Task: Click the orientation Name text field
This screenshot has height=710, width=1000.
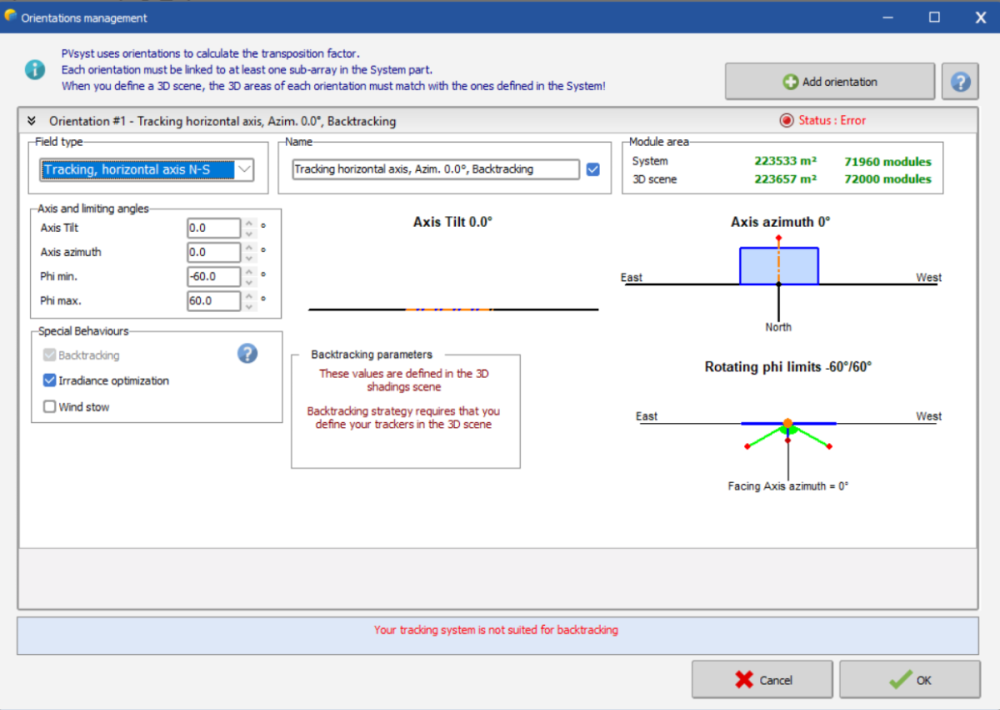Action: click(x=435, y=170)
